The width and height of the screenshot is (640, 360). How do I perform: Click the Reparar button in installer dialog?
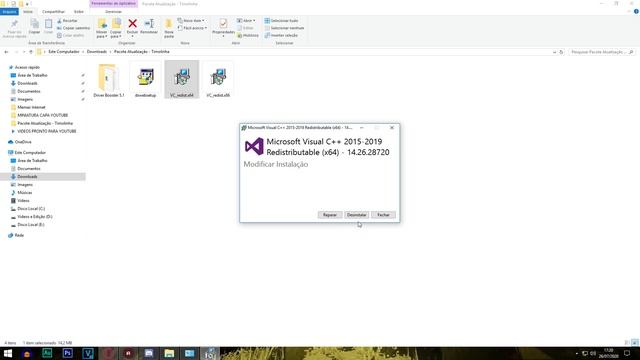pos(330,215)
